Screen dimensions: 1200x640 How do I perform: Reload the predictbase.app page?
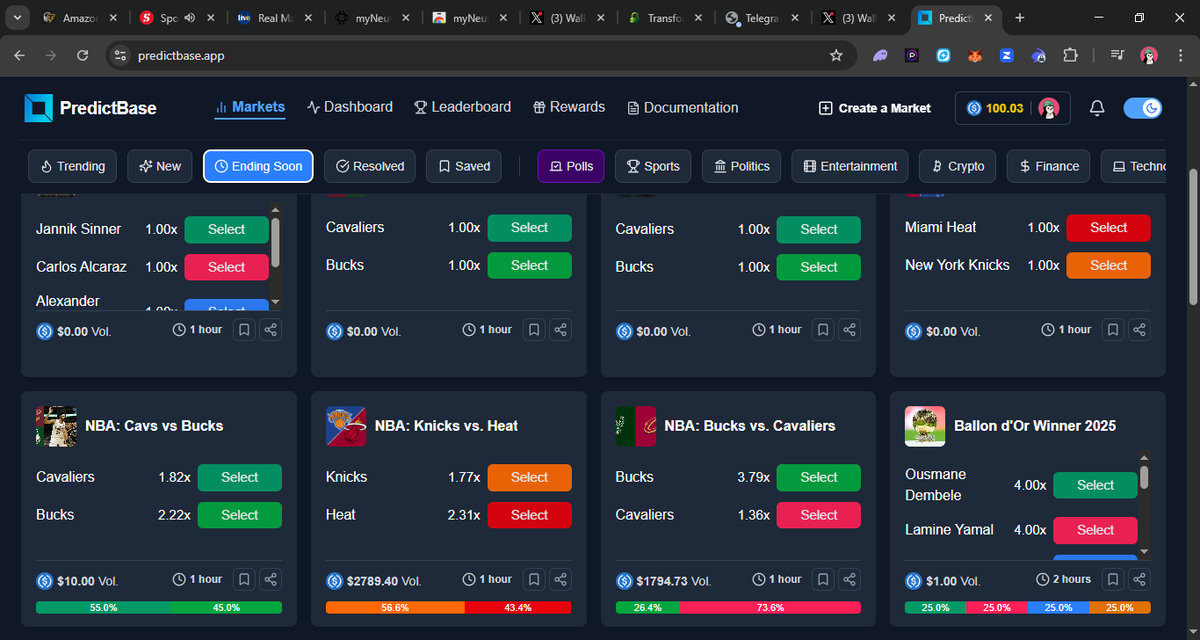82,56
